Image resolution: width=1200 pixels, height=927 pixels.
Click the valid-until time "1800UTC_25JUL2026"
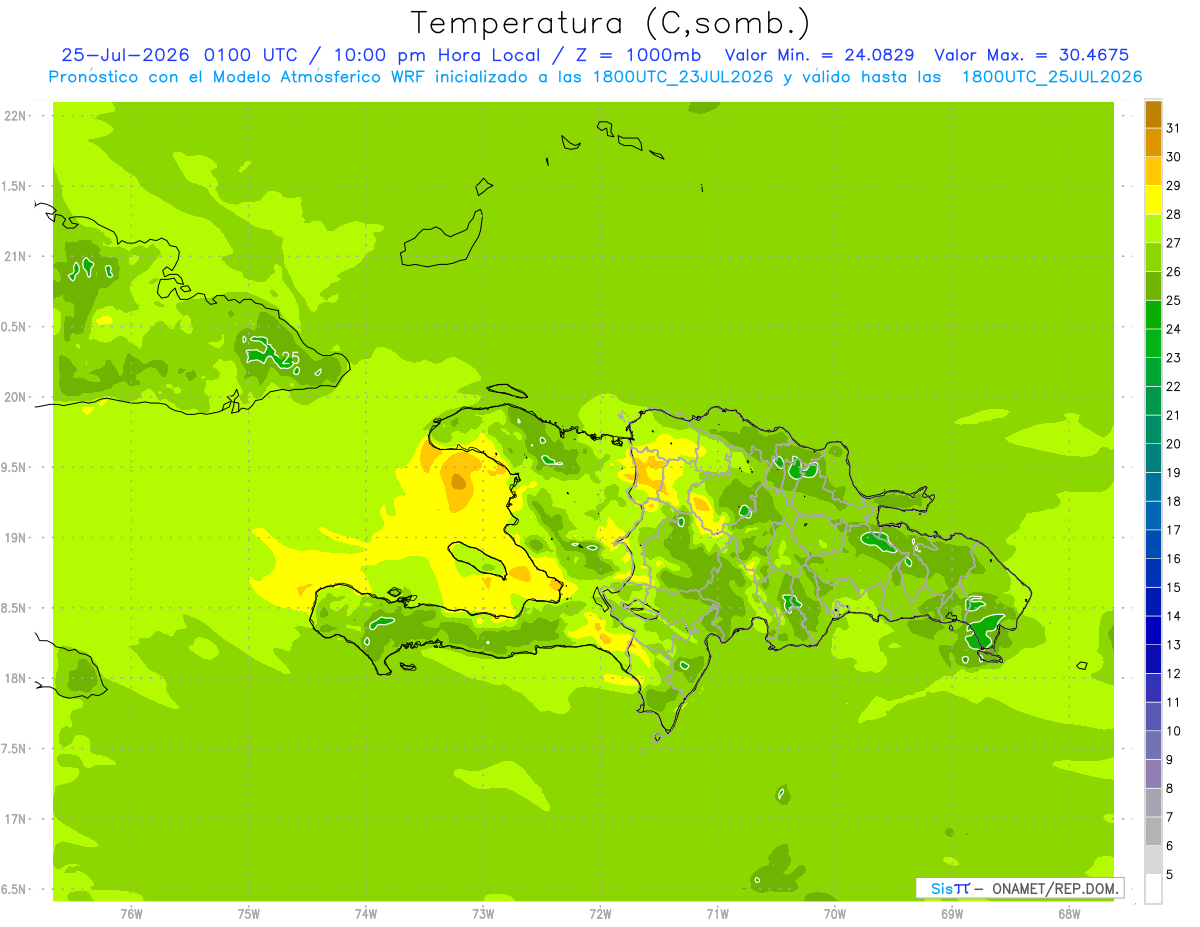[1052, 77]
